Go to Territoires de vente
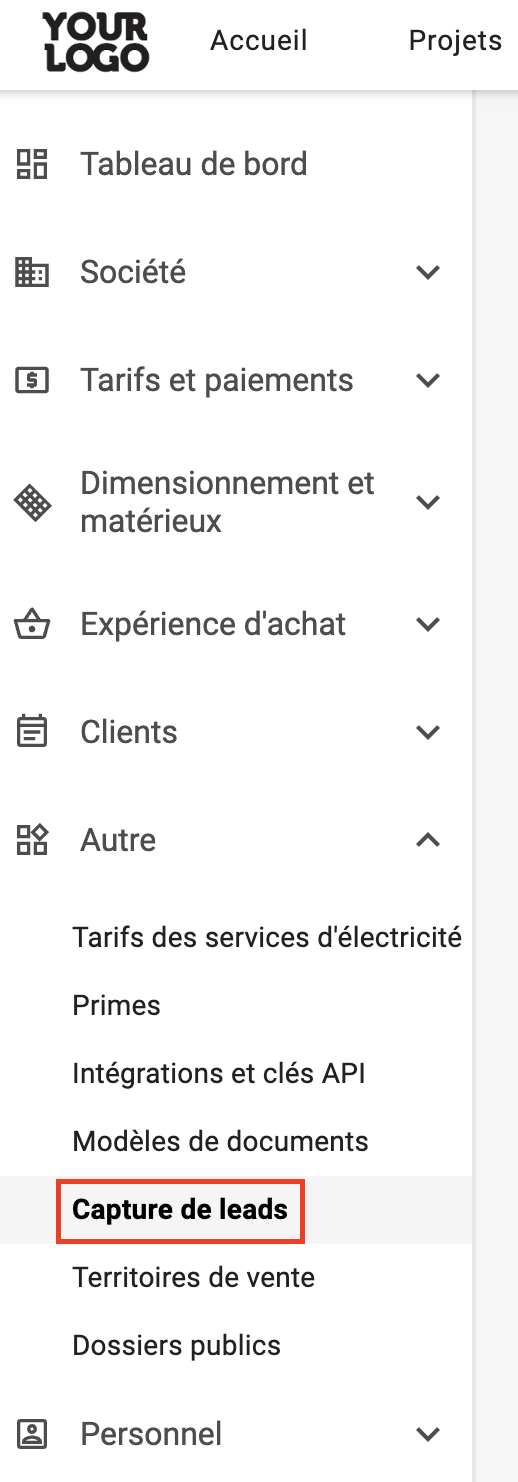 click(x=194, y=1277)
